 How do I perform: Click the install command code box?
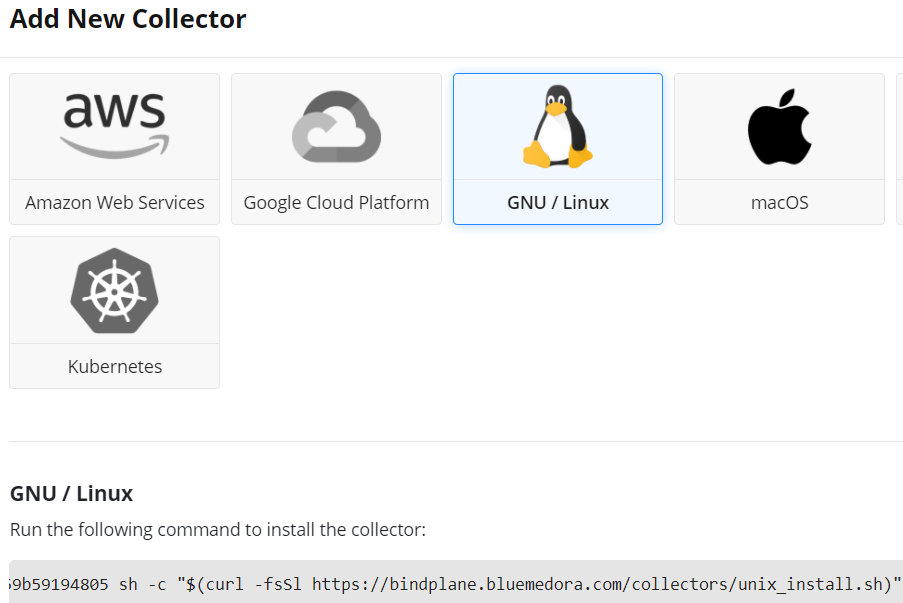(x=456, y=582)
